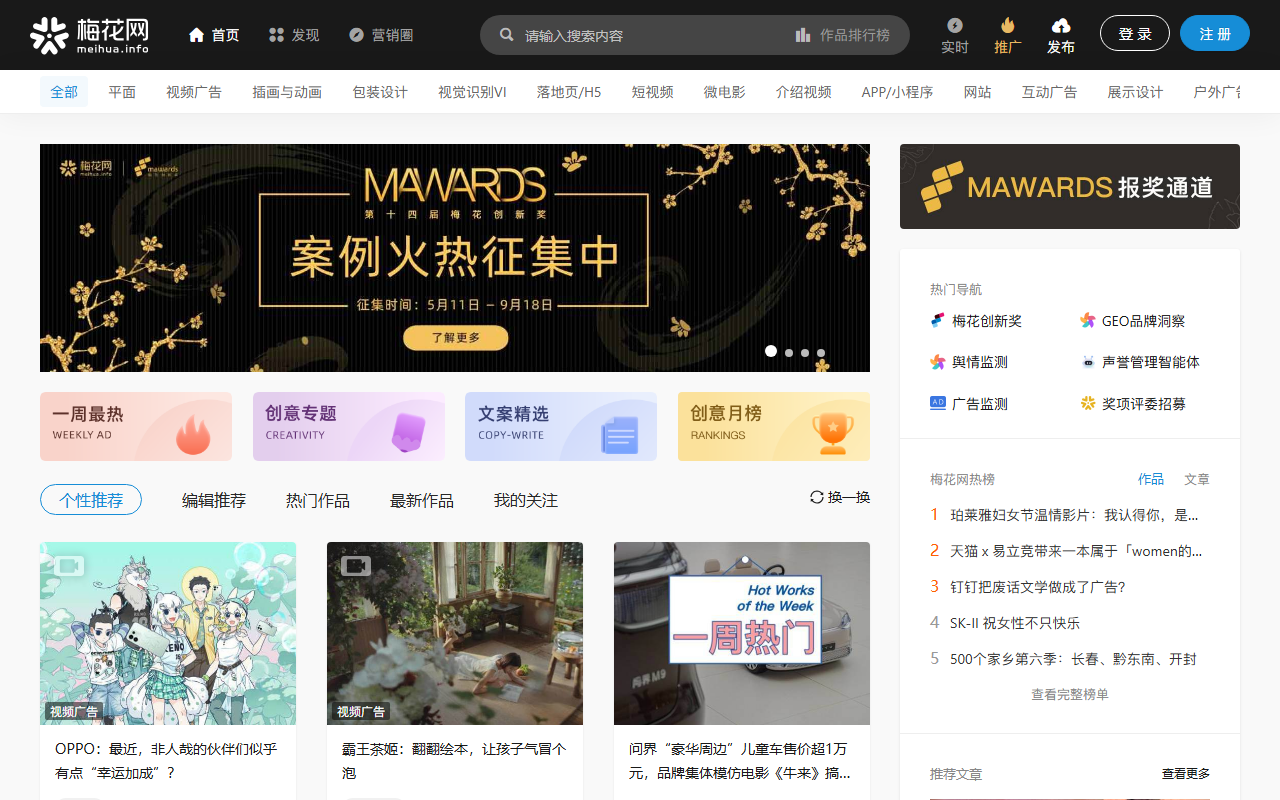Screen dimensions: 1280x800
Task: Open the 发现 discover nav item
Action: pyautogui.click(x=294, y=35)
